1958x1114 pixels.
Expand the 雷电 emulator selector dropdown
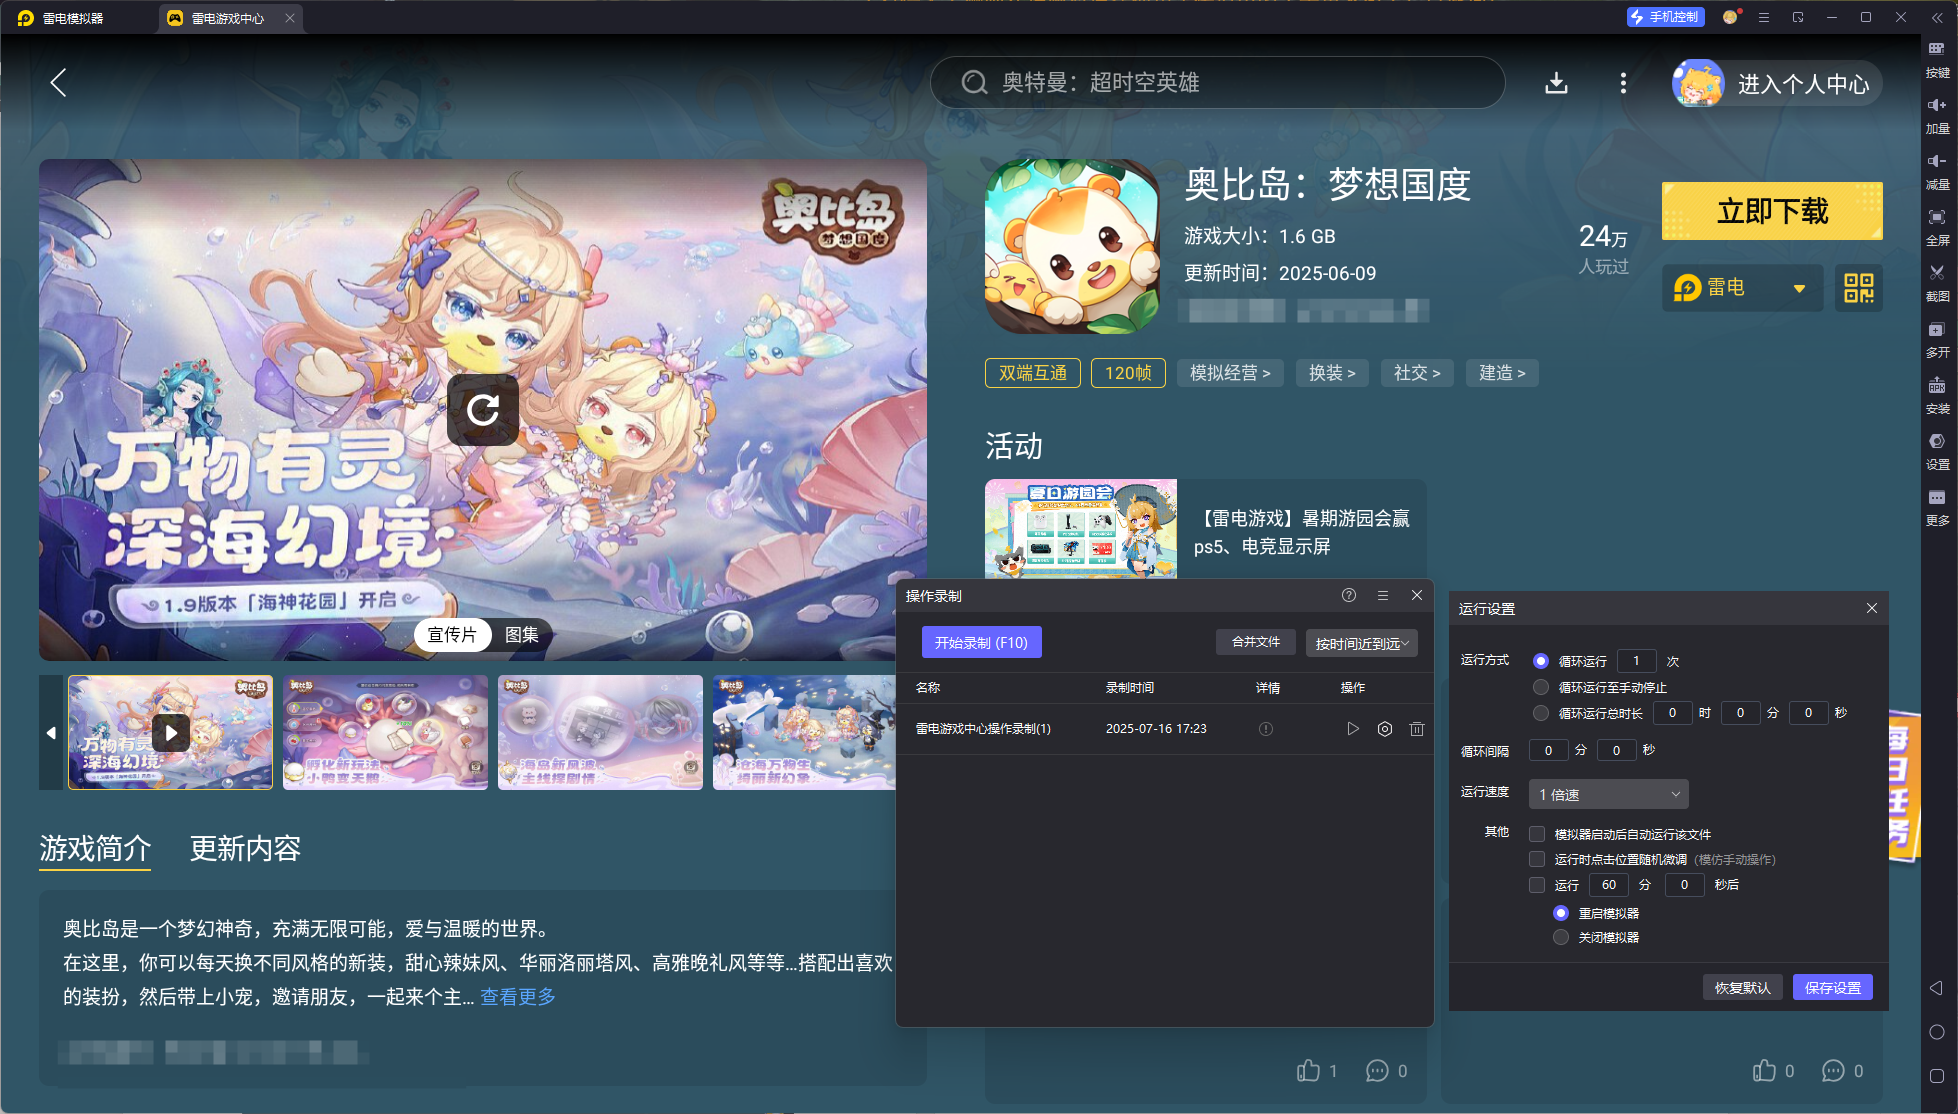1742,288
